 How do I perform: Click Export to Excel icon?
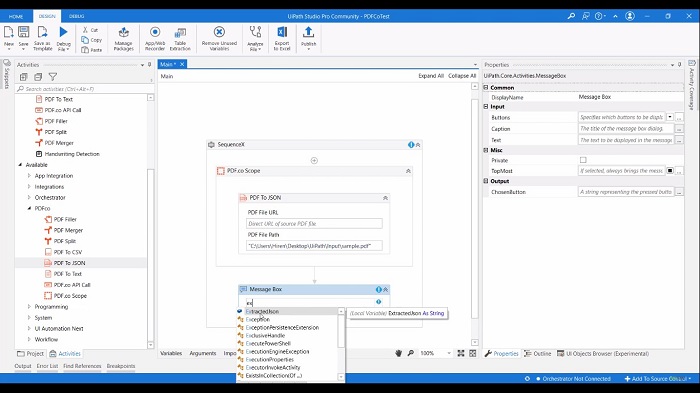pyautogui.click(x=282, y=32)
